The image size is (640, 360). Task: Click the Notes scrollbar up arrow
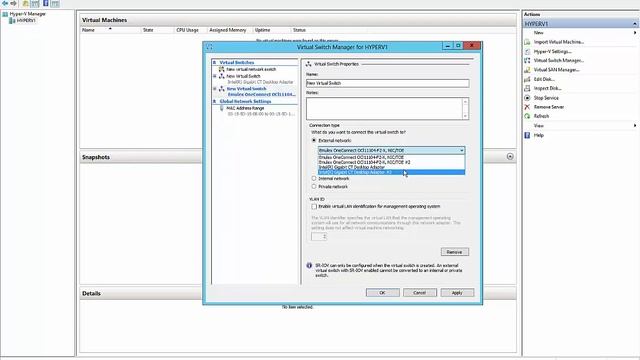(x=465, y=101)
